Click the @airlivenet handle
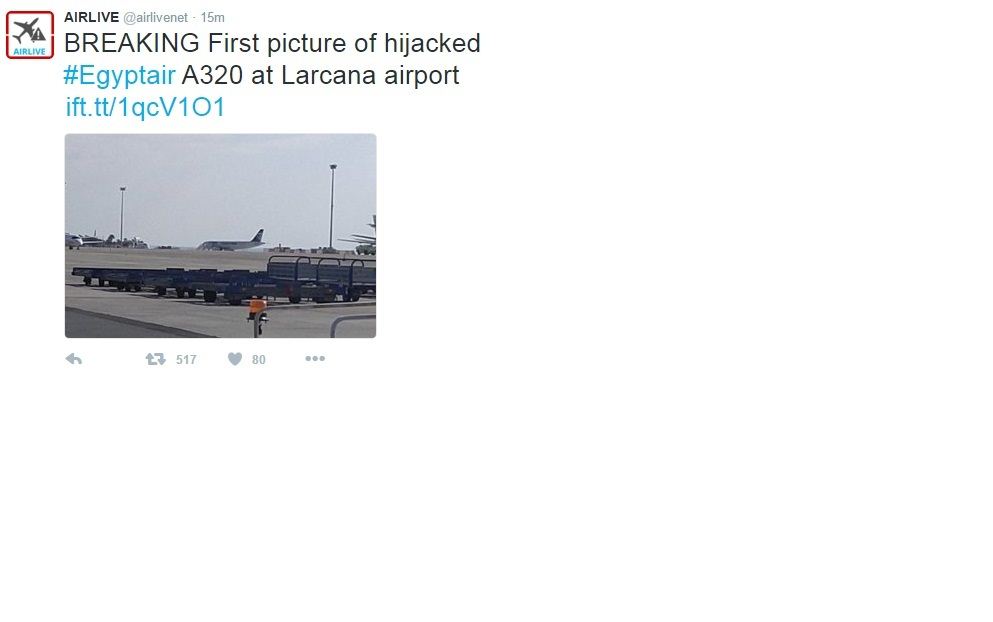This screenshot has width=993, height=622. 158,17
